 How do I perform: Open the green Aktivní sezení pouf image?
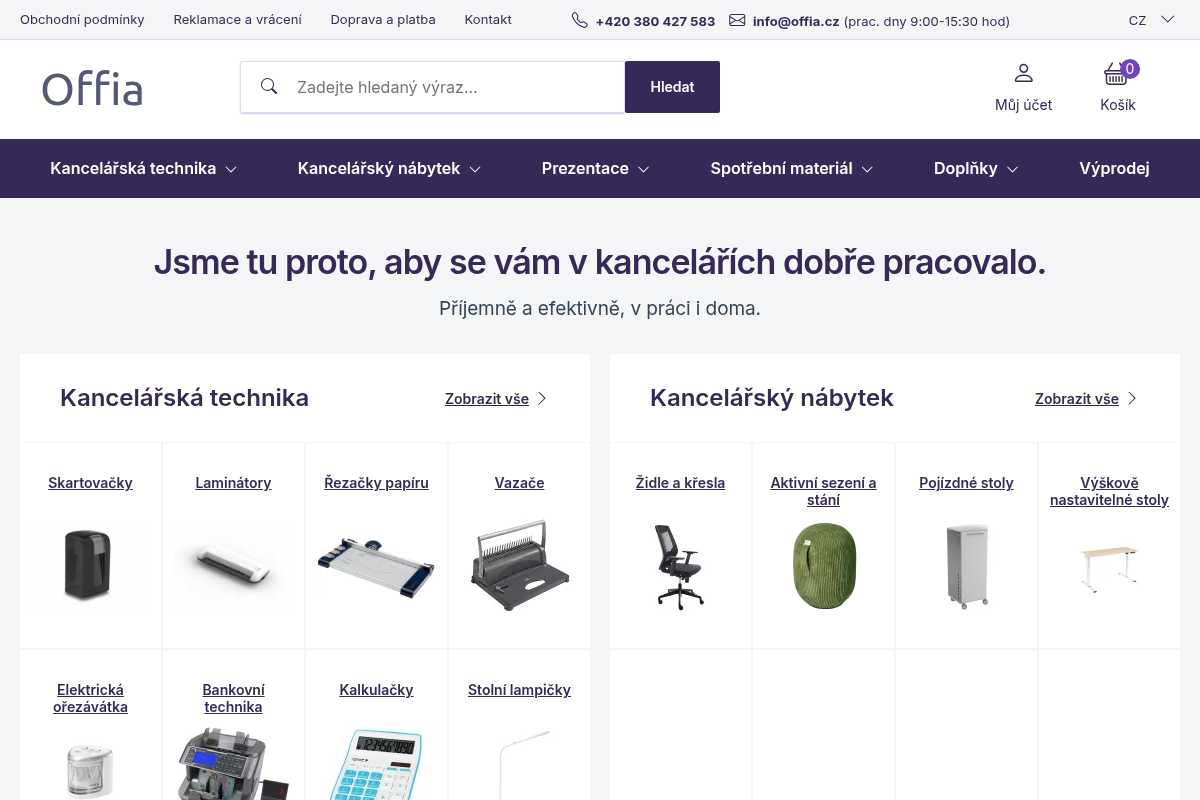823,566
